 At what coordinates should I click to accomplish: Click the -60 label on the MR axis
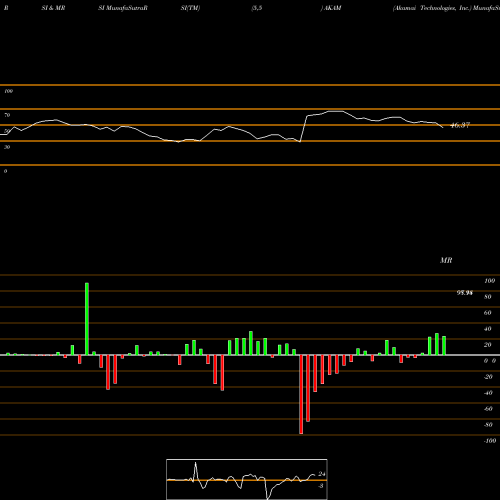tap(488, 409)
